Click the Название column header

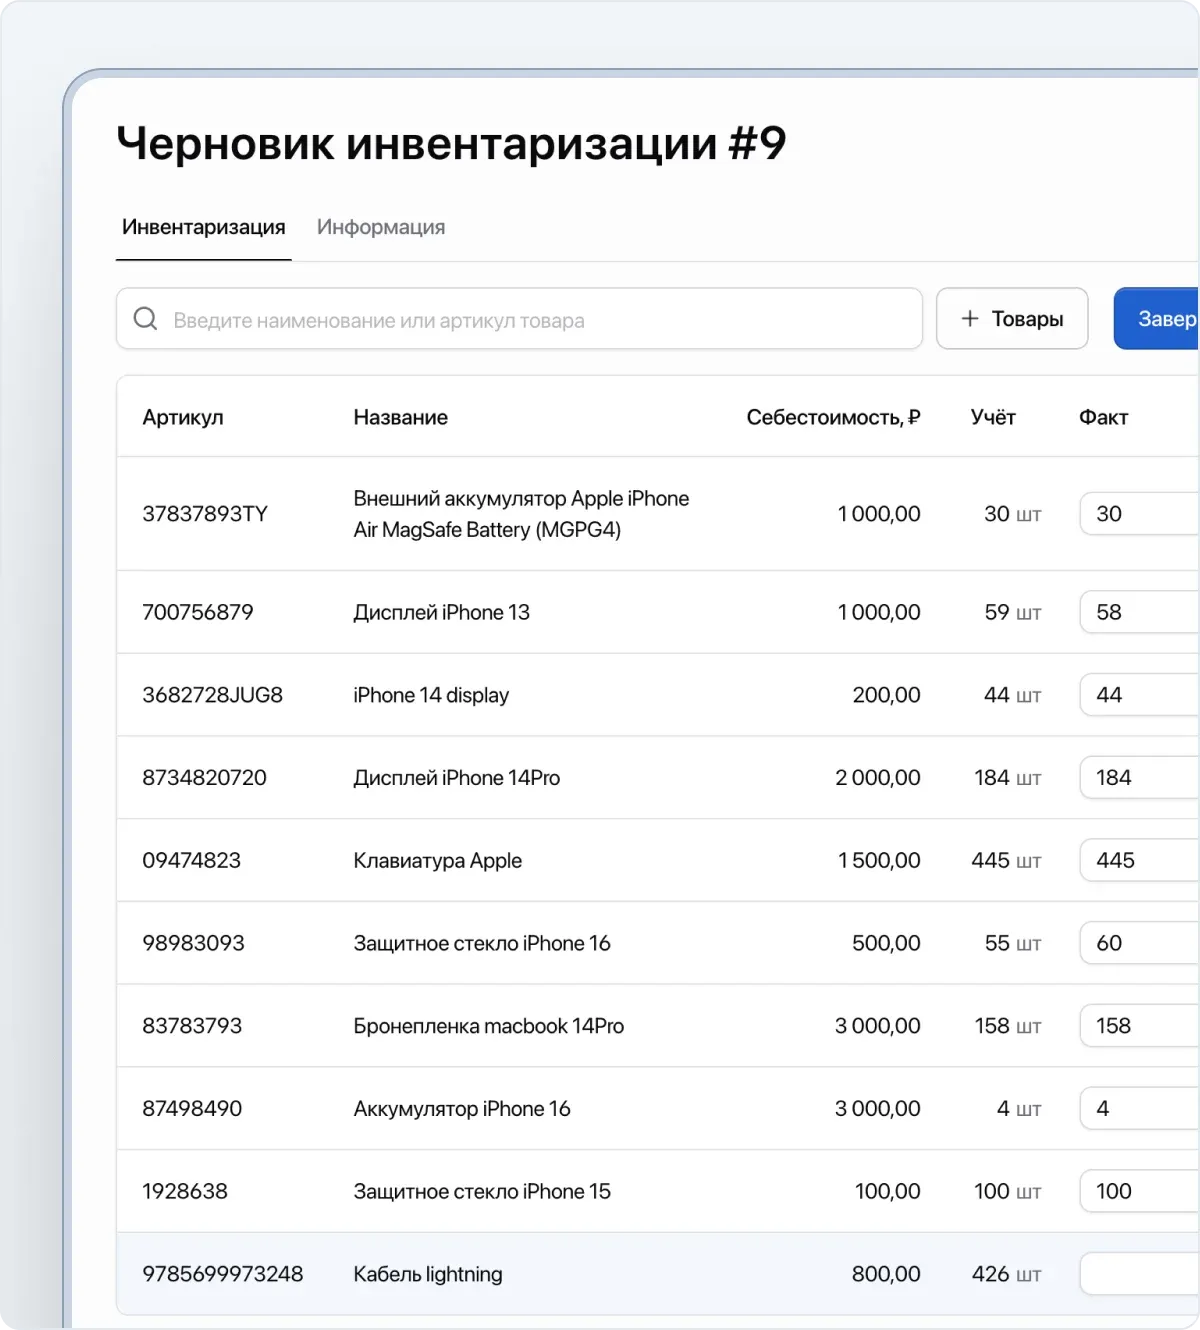(400, 417)
